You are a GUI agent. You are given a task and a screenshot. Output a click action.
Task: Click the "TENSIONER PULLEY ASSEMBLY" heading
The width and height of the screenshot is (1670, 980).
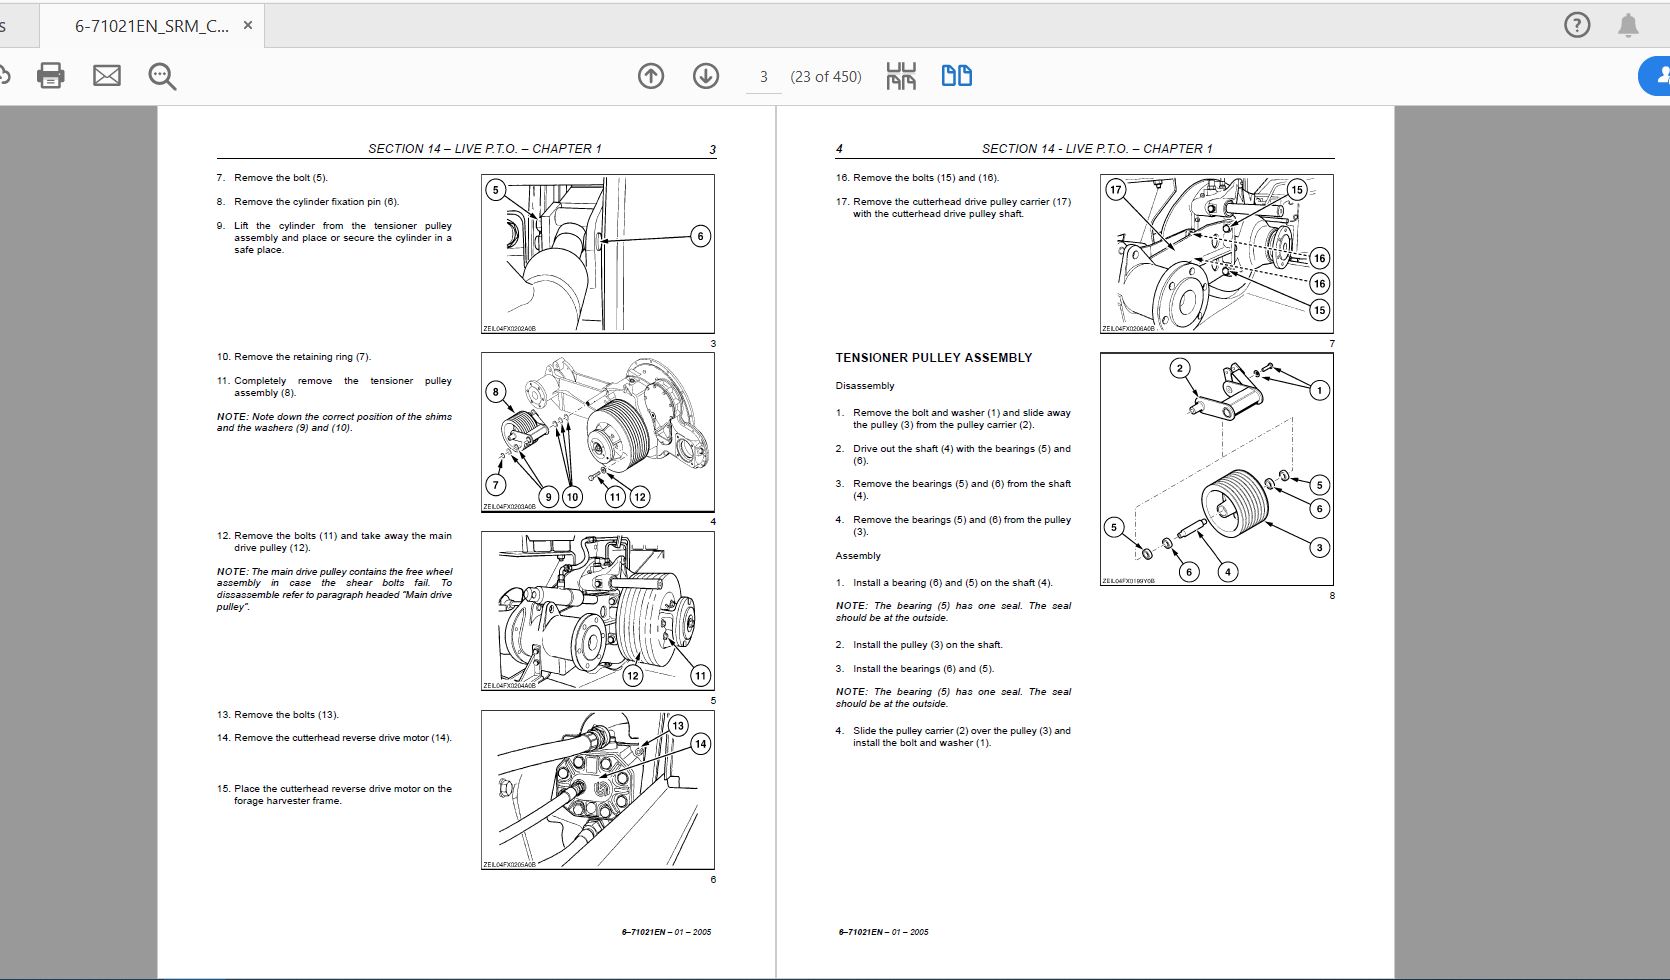tap(934, 358)
